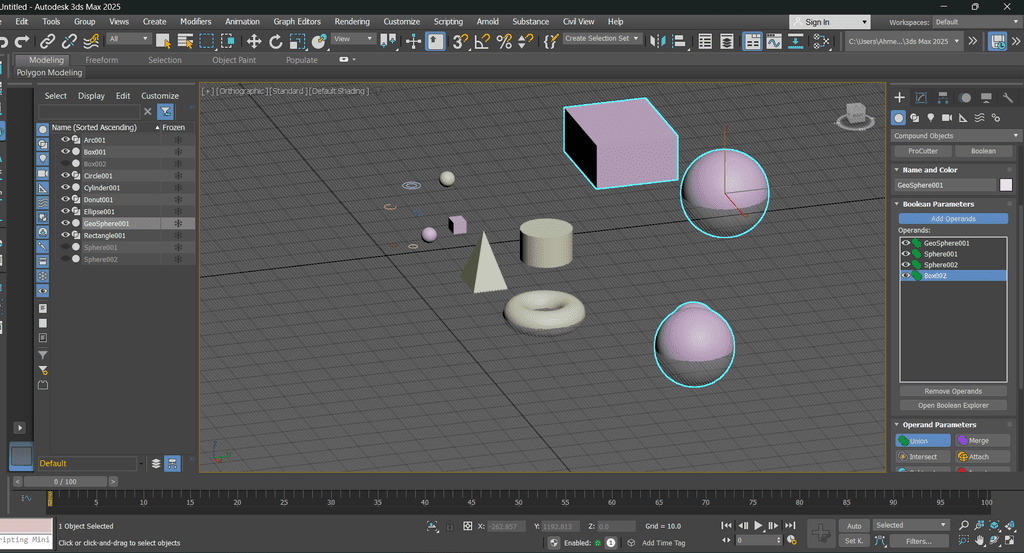The width and height of the screenshot is (1024, 553).
Task: Select the Intersect operation button
Action: pos(923,457)
